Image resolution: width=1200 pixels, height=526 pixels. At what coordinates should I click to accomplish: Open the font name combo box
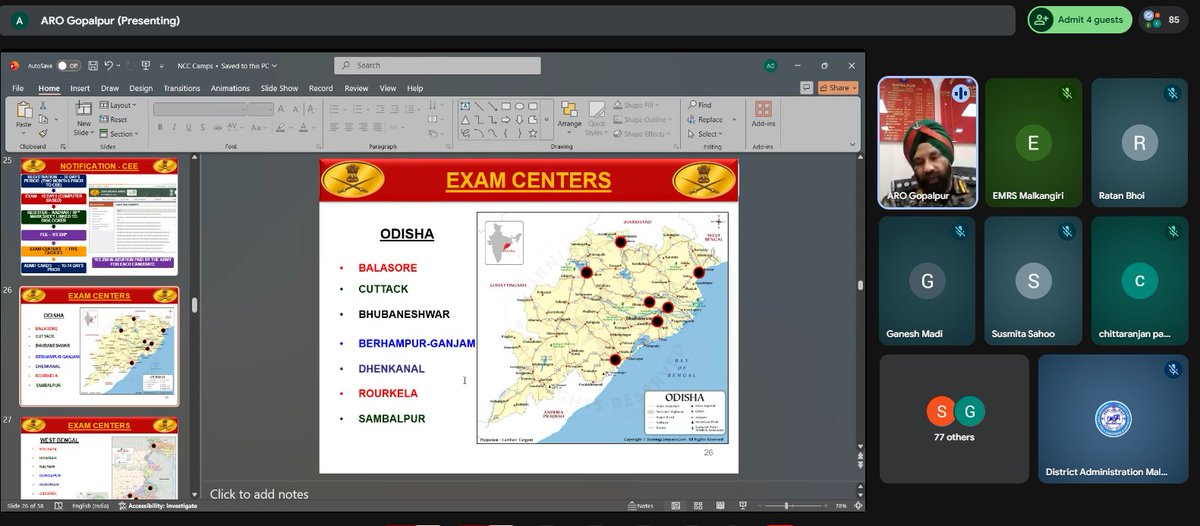tap(200, 109)
